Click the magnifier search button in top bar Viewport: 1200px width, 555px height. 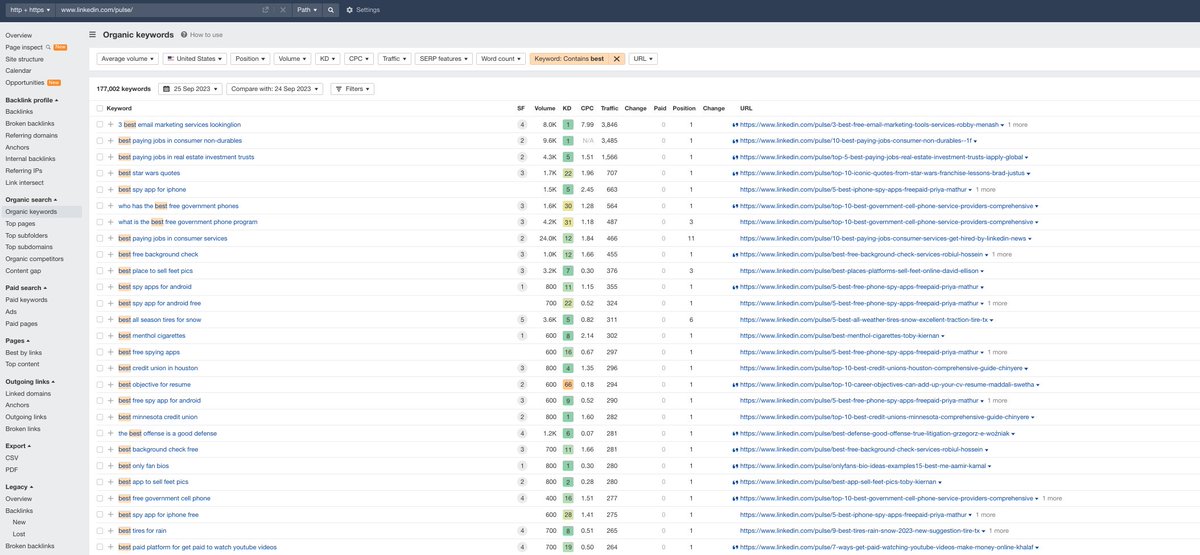pos(331,9)
